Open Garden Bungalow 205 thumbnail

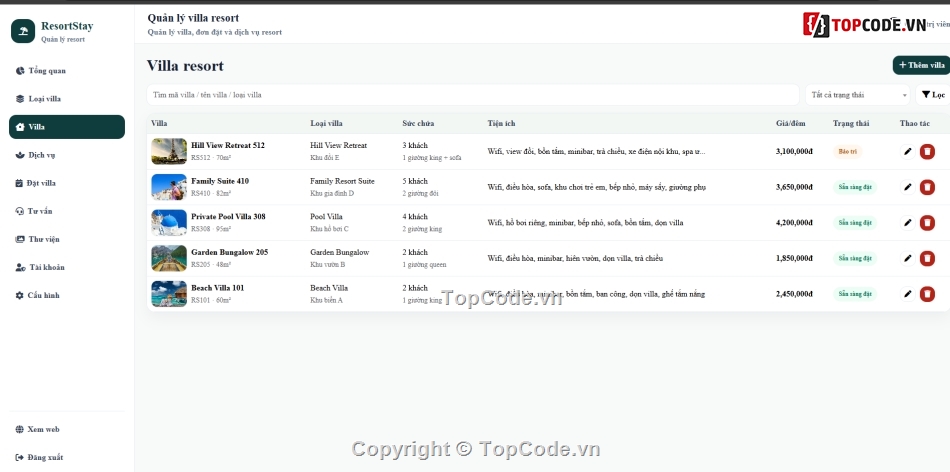coord(169,259)
